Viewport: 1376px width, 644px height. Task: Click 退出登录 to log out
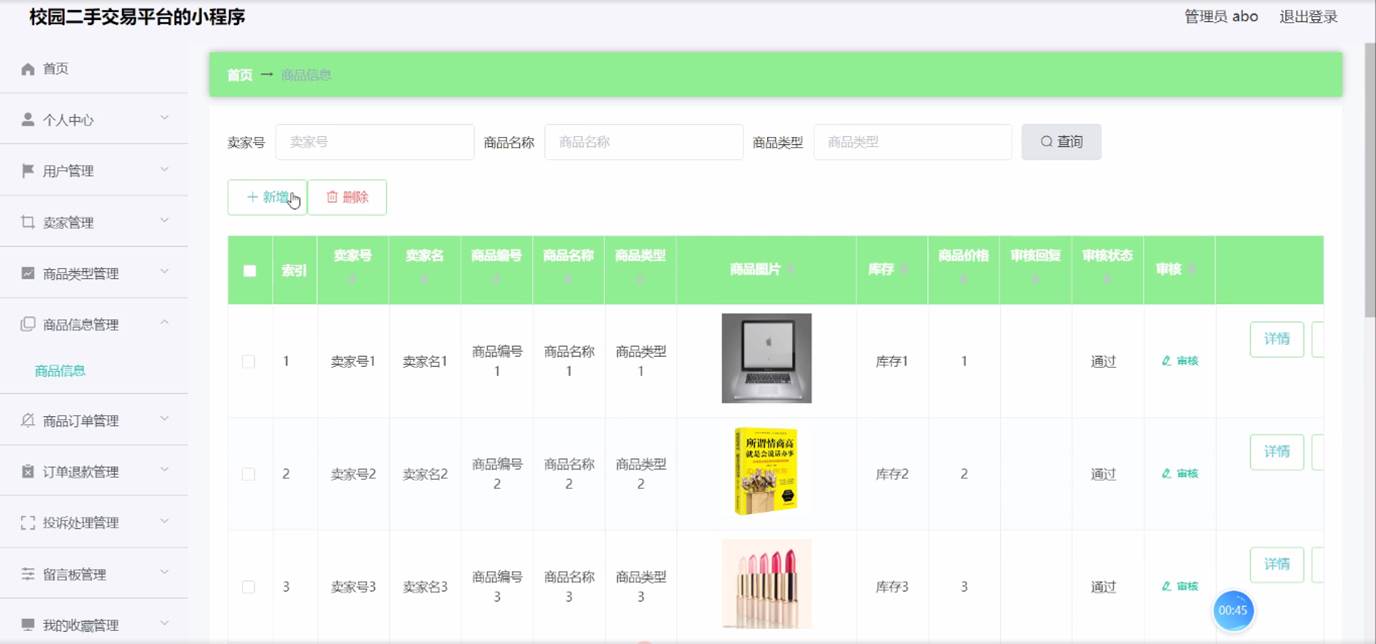1308,17
